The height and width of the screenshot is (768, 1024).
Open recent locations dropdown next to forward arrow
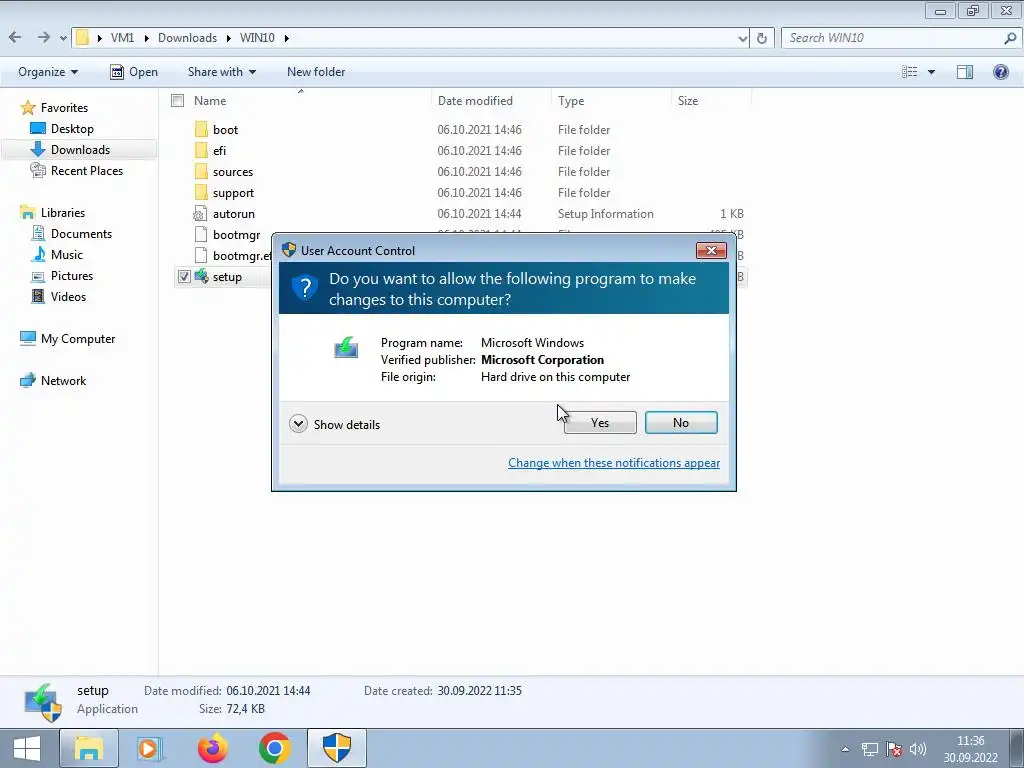coord(63,39)
